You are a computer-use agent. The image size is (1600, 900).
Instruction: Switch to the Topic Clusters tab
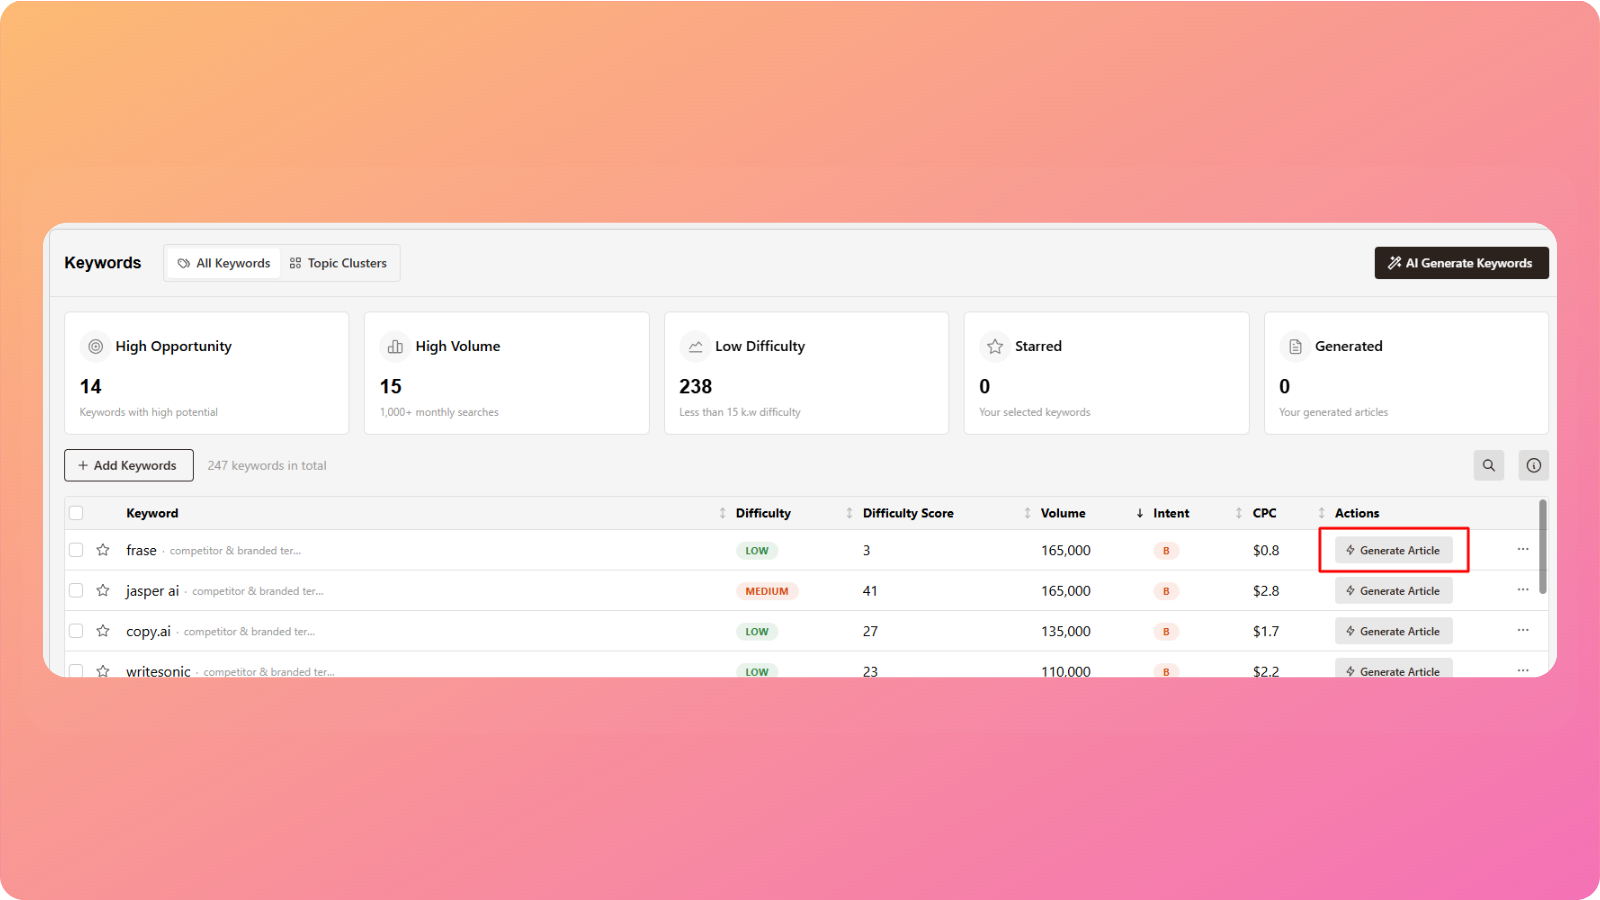tap(338, 263)
